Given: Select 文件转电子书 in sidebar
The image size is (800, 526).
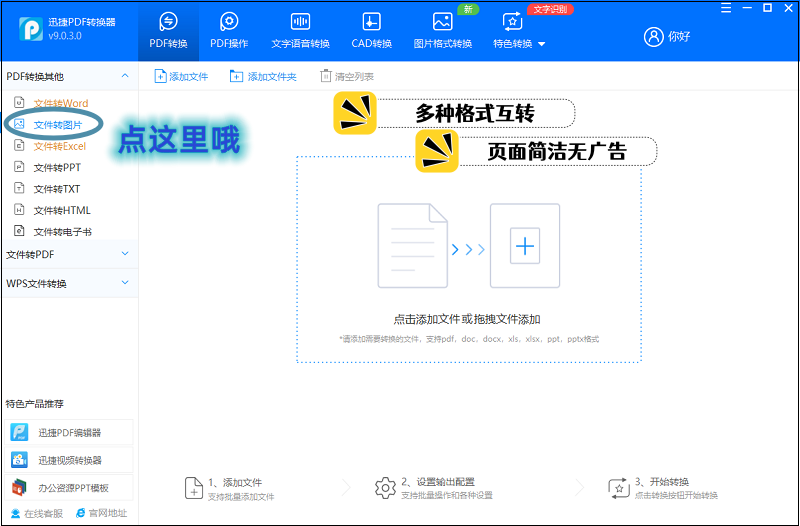Looking at the screenshot, I should point(62,232).
